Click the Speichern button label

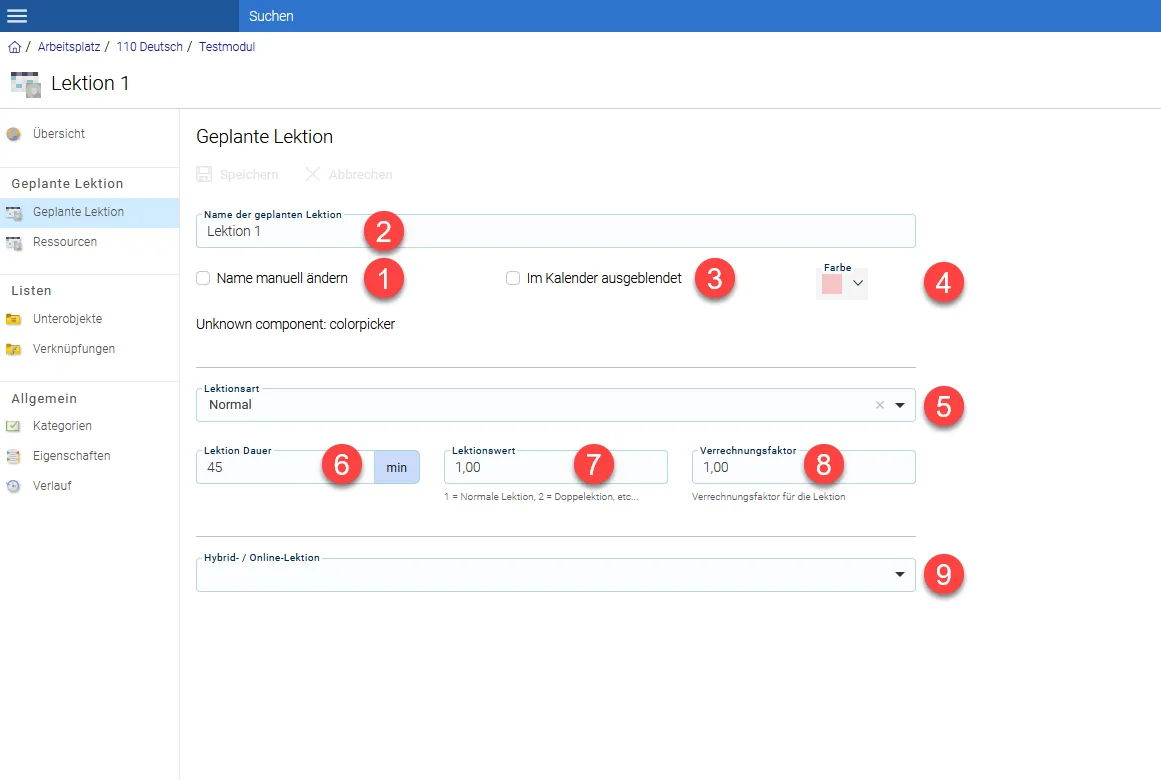coord(249,175)
